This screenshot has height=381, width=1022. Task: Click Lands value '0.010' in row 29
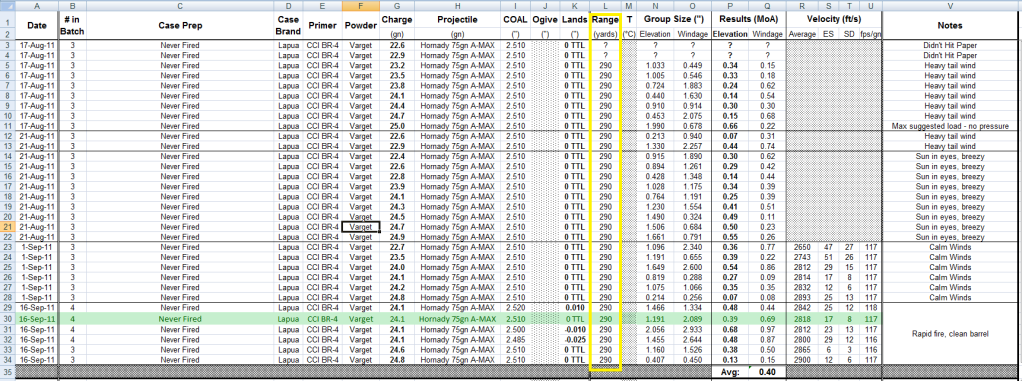[x=575, y=306]
